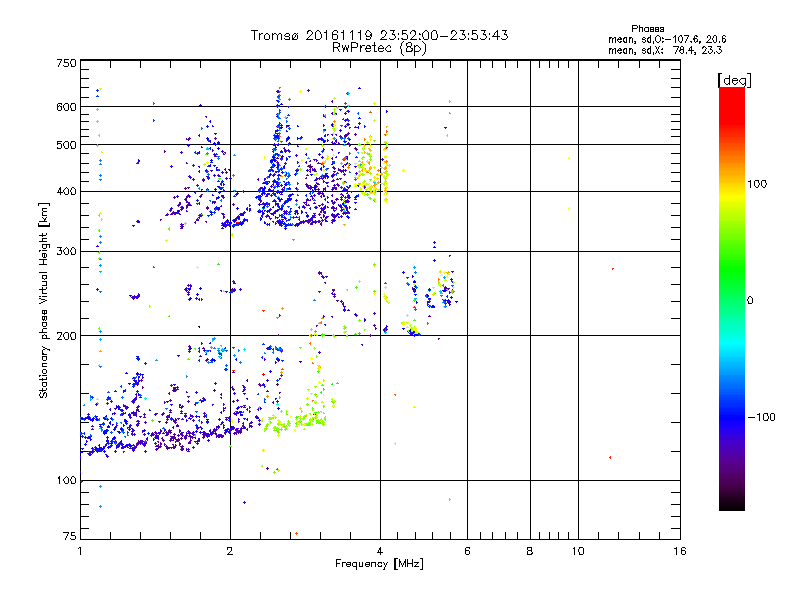The image size is (800, 600).
Task: Click the 'Stationary phase Virtual Height [km]' label
Action: [x=44, y=301]
